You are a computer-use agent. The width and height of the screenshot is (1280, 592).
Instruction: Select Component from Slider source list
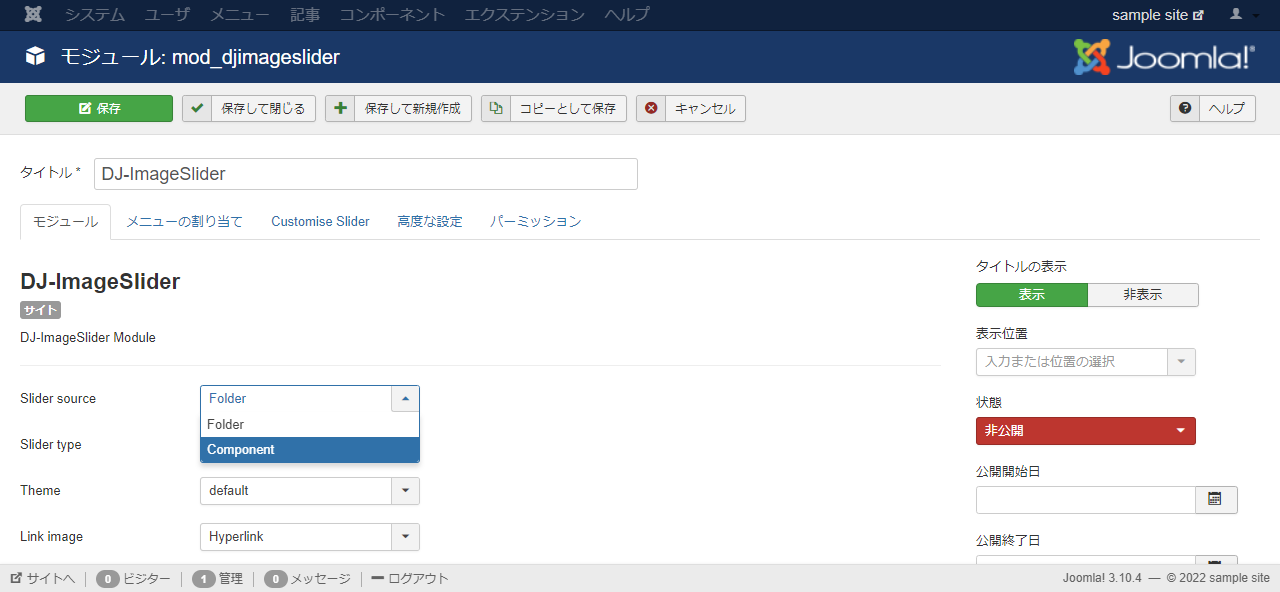click(309, 450)
